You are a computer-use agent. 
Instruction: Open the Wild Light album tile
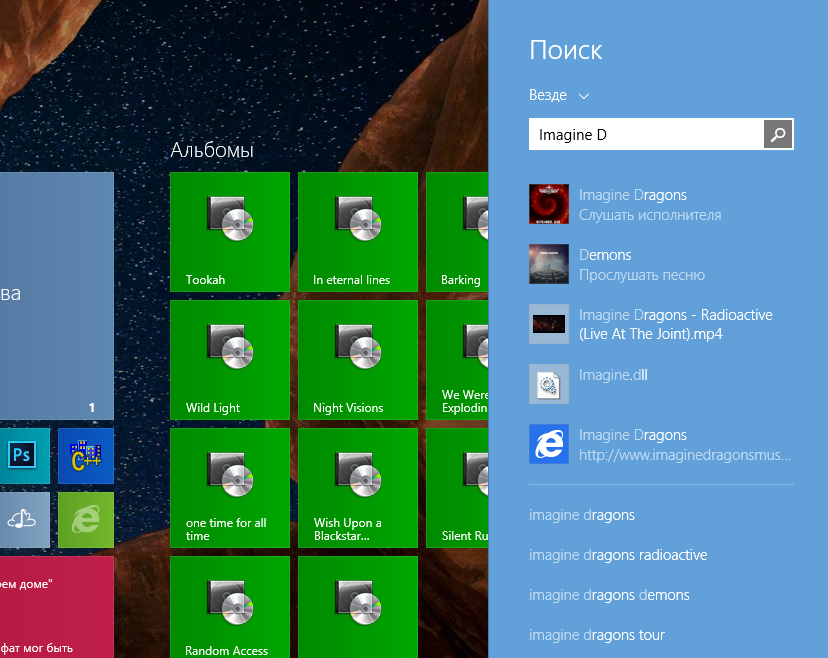click(x=230, y=360)
